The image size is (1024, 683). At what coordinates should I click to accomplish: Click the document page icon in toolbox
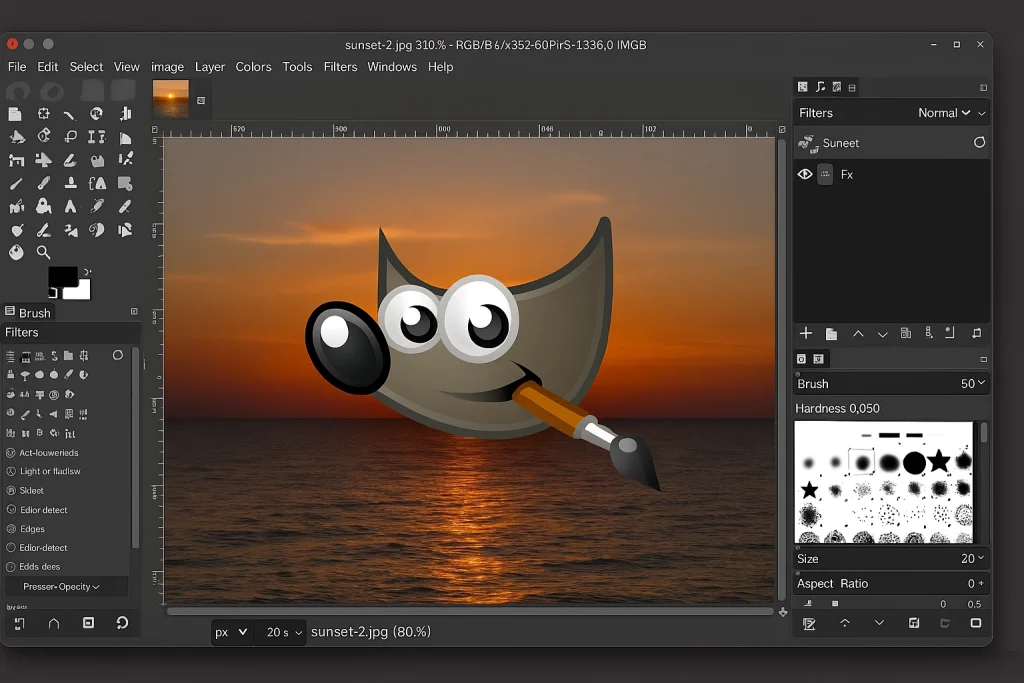(x=14, y=114)
